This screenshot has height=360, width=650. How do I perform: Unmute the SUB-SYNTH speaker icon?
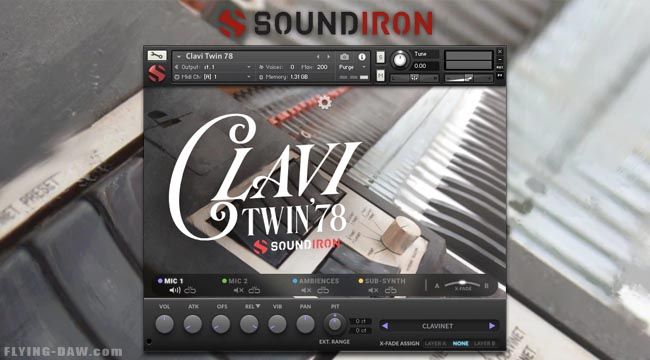point(374,290)
